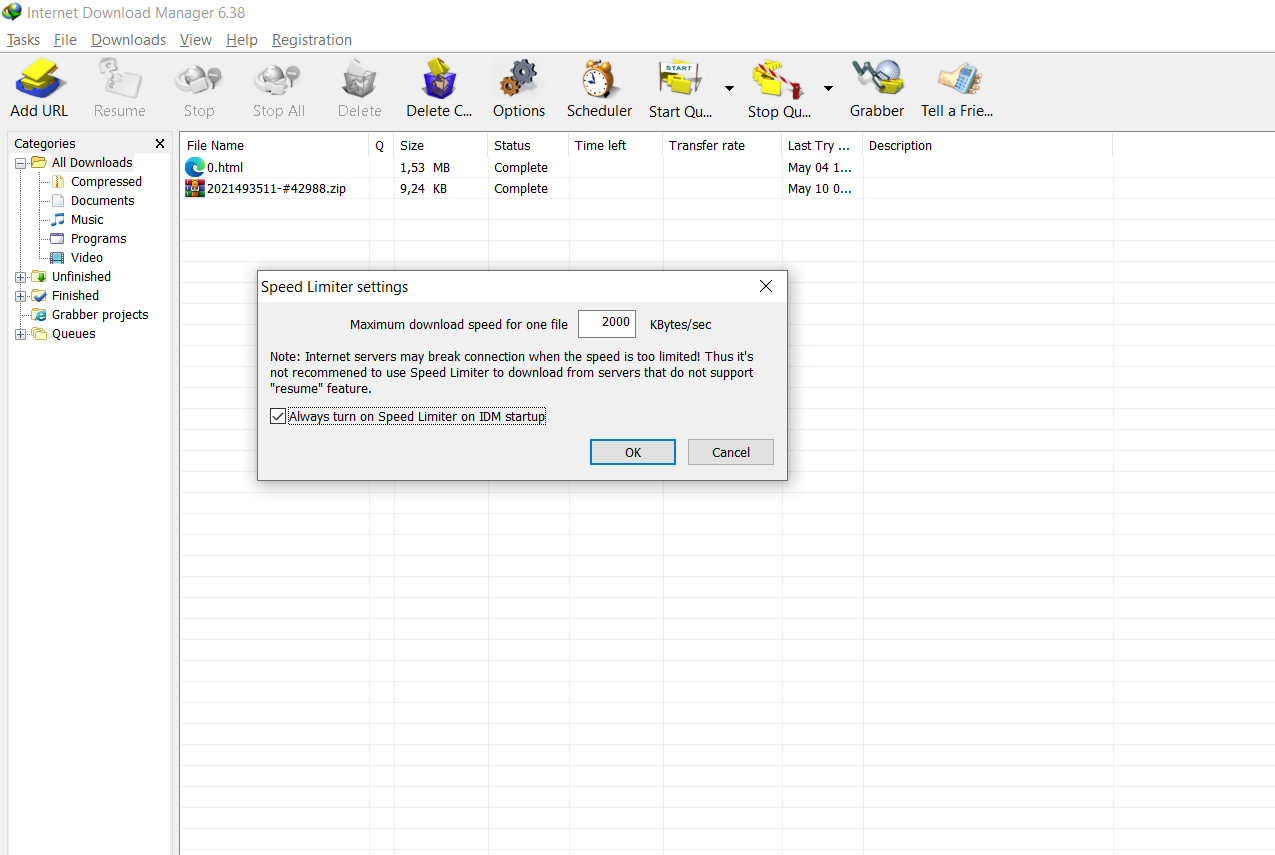Open the File menu
The width and height of the screenshot is (1275, 855).
(x=65, y=40)
